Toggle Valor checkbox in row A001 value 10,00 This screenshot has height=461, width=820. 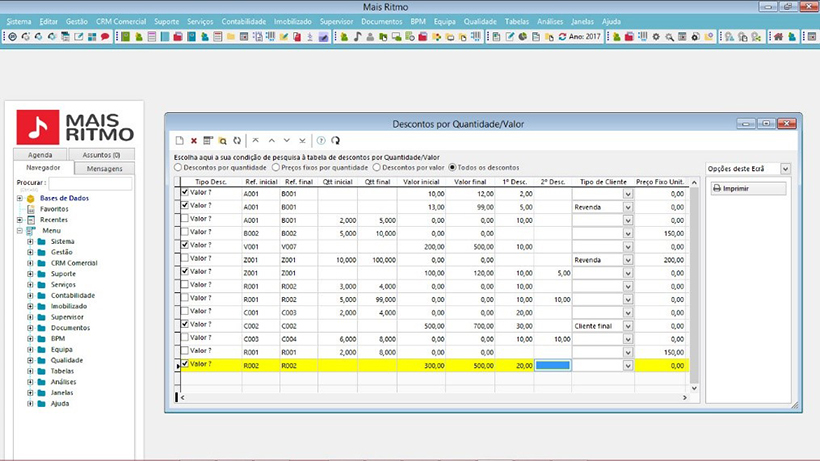pos(185,192)
